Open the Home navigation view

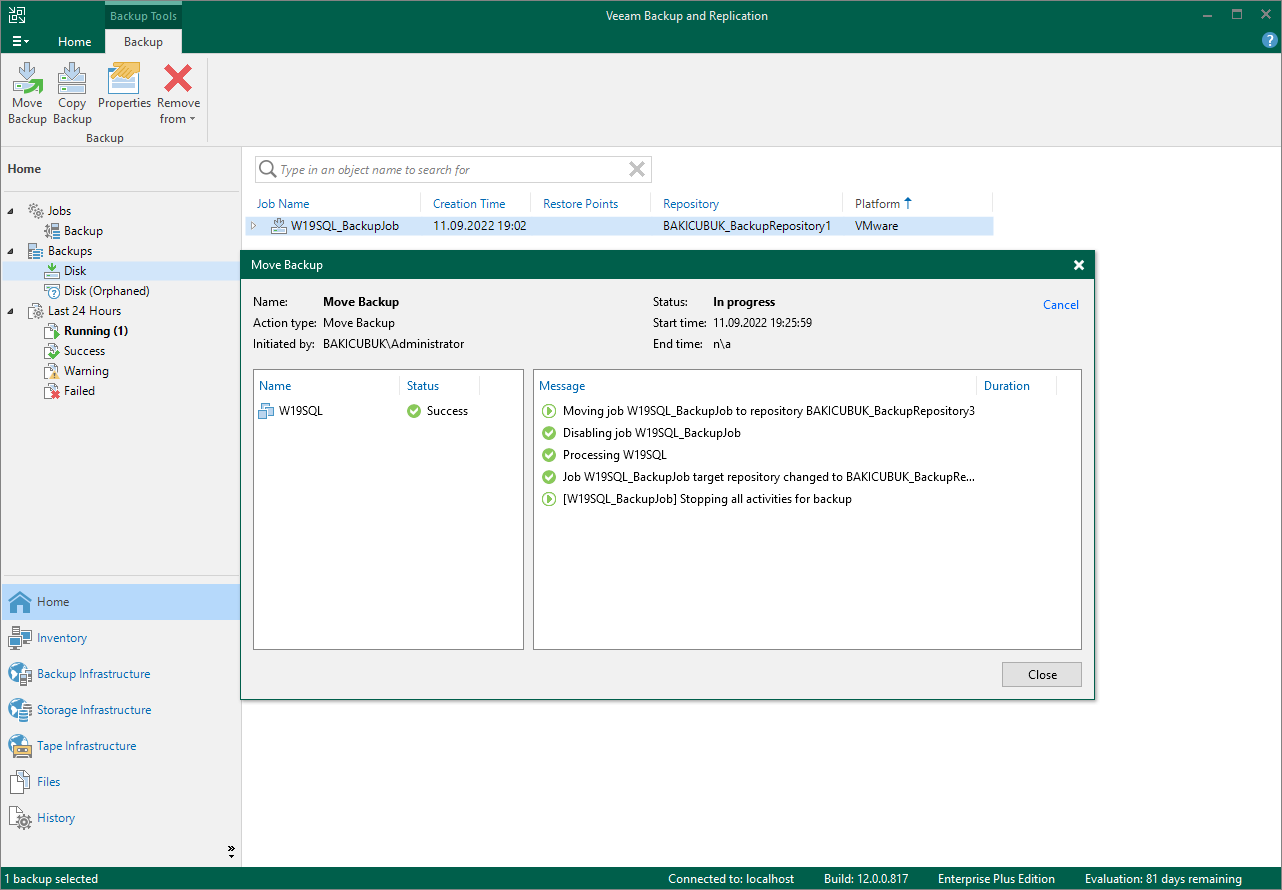tap(120, 602)
